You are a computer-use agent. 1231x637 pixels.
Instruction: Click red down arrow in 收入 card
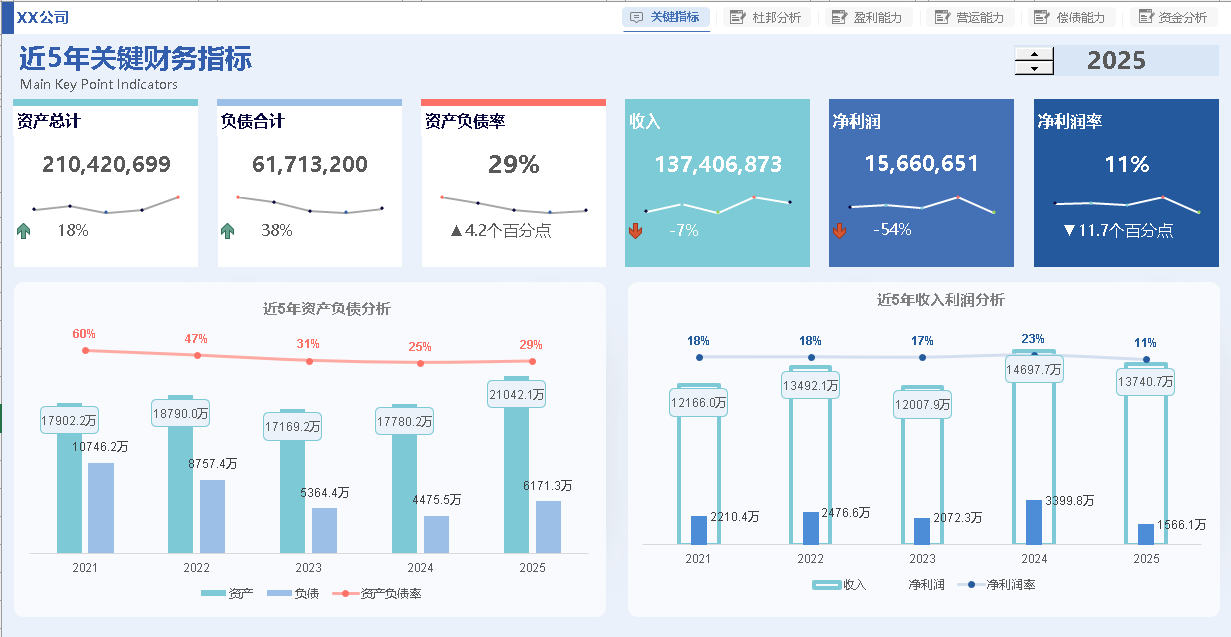(x=635, y=231)
